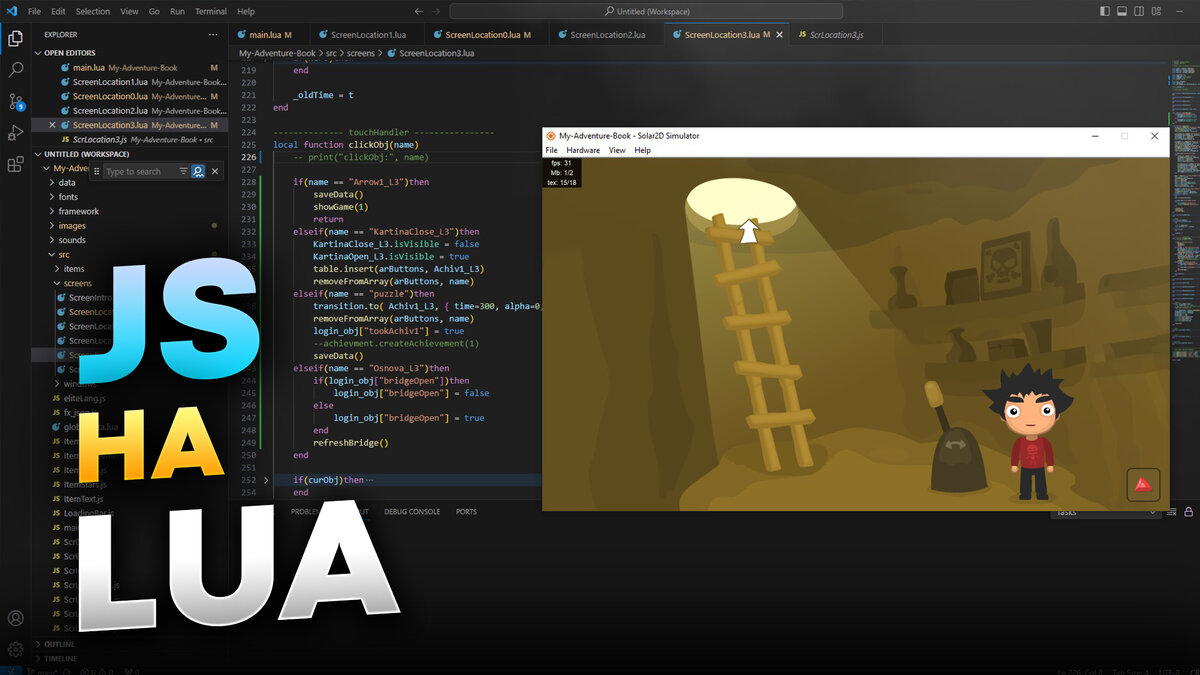Image resolution: width=1200 pixels, height=675 pixels.
Task: Open the Explorer view in activity bar
Action: 16,39
